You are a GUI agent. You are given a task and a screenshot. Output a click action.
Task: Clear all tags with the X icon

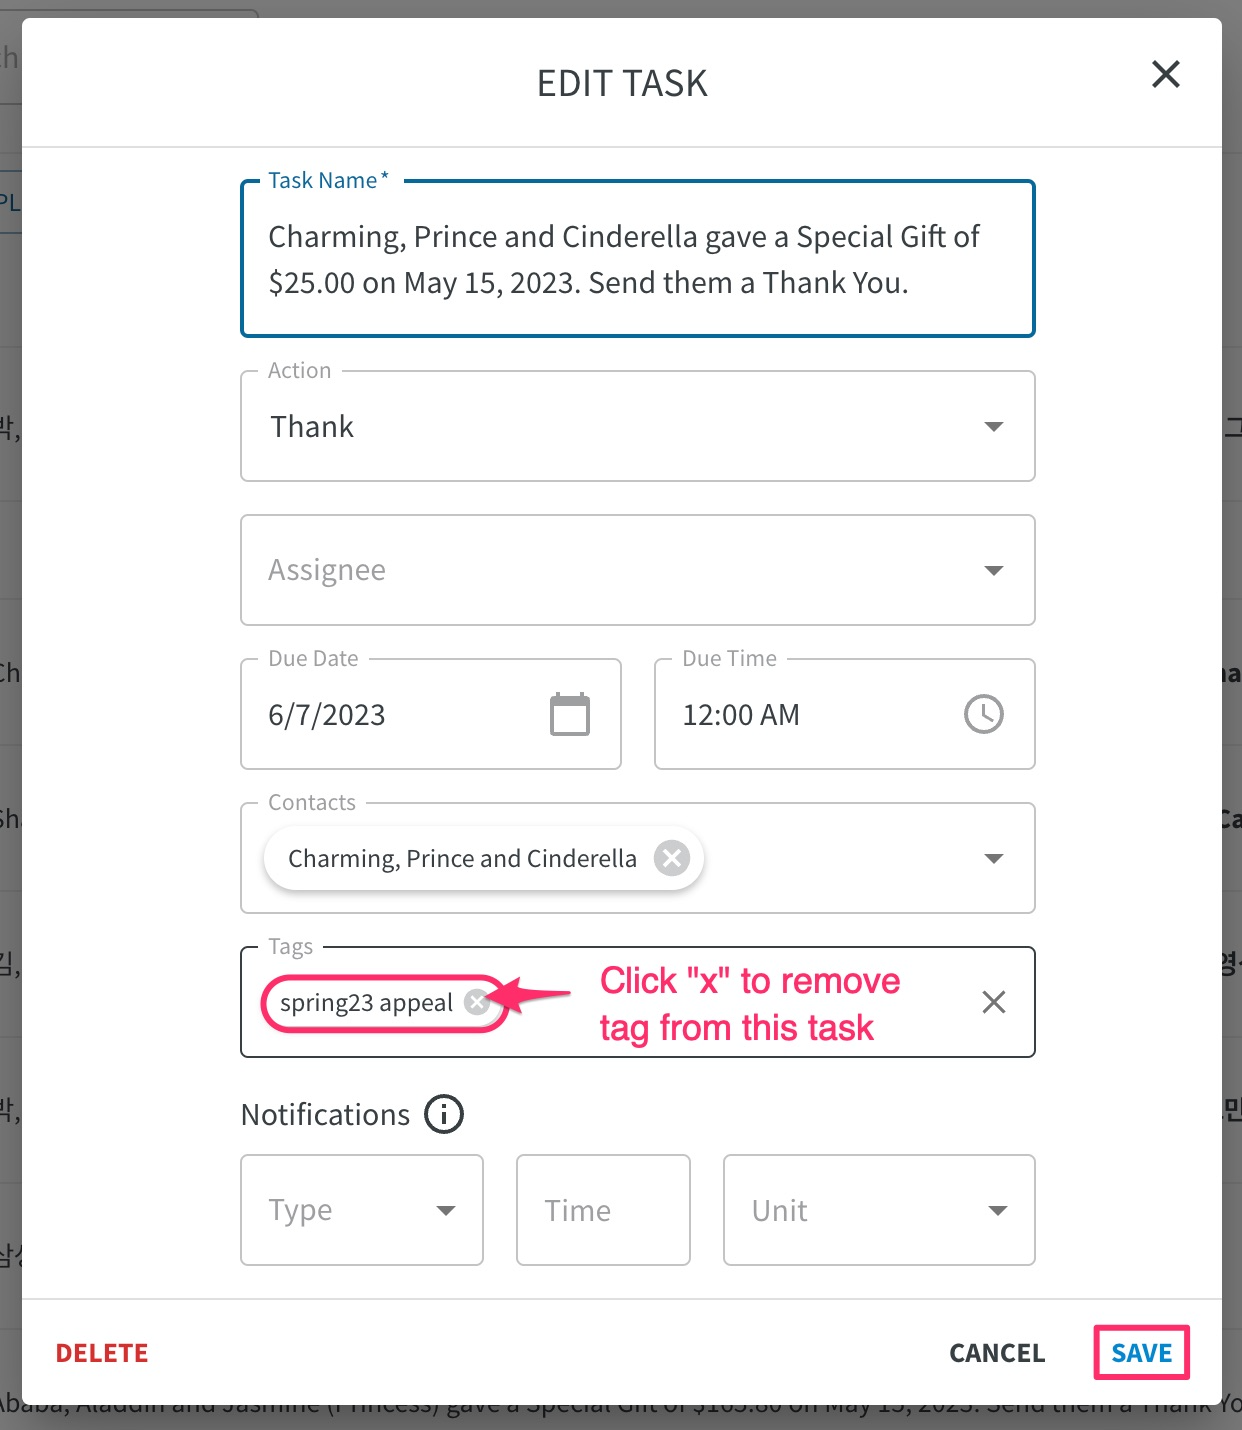[x=994, y=1002]
